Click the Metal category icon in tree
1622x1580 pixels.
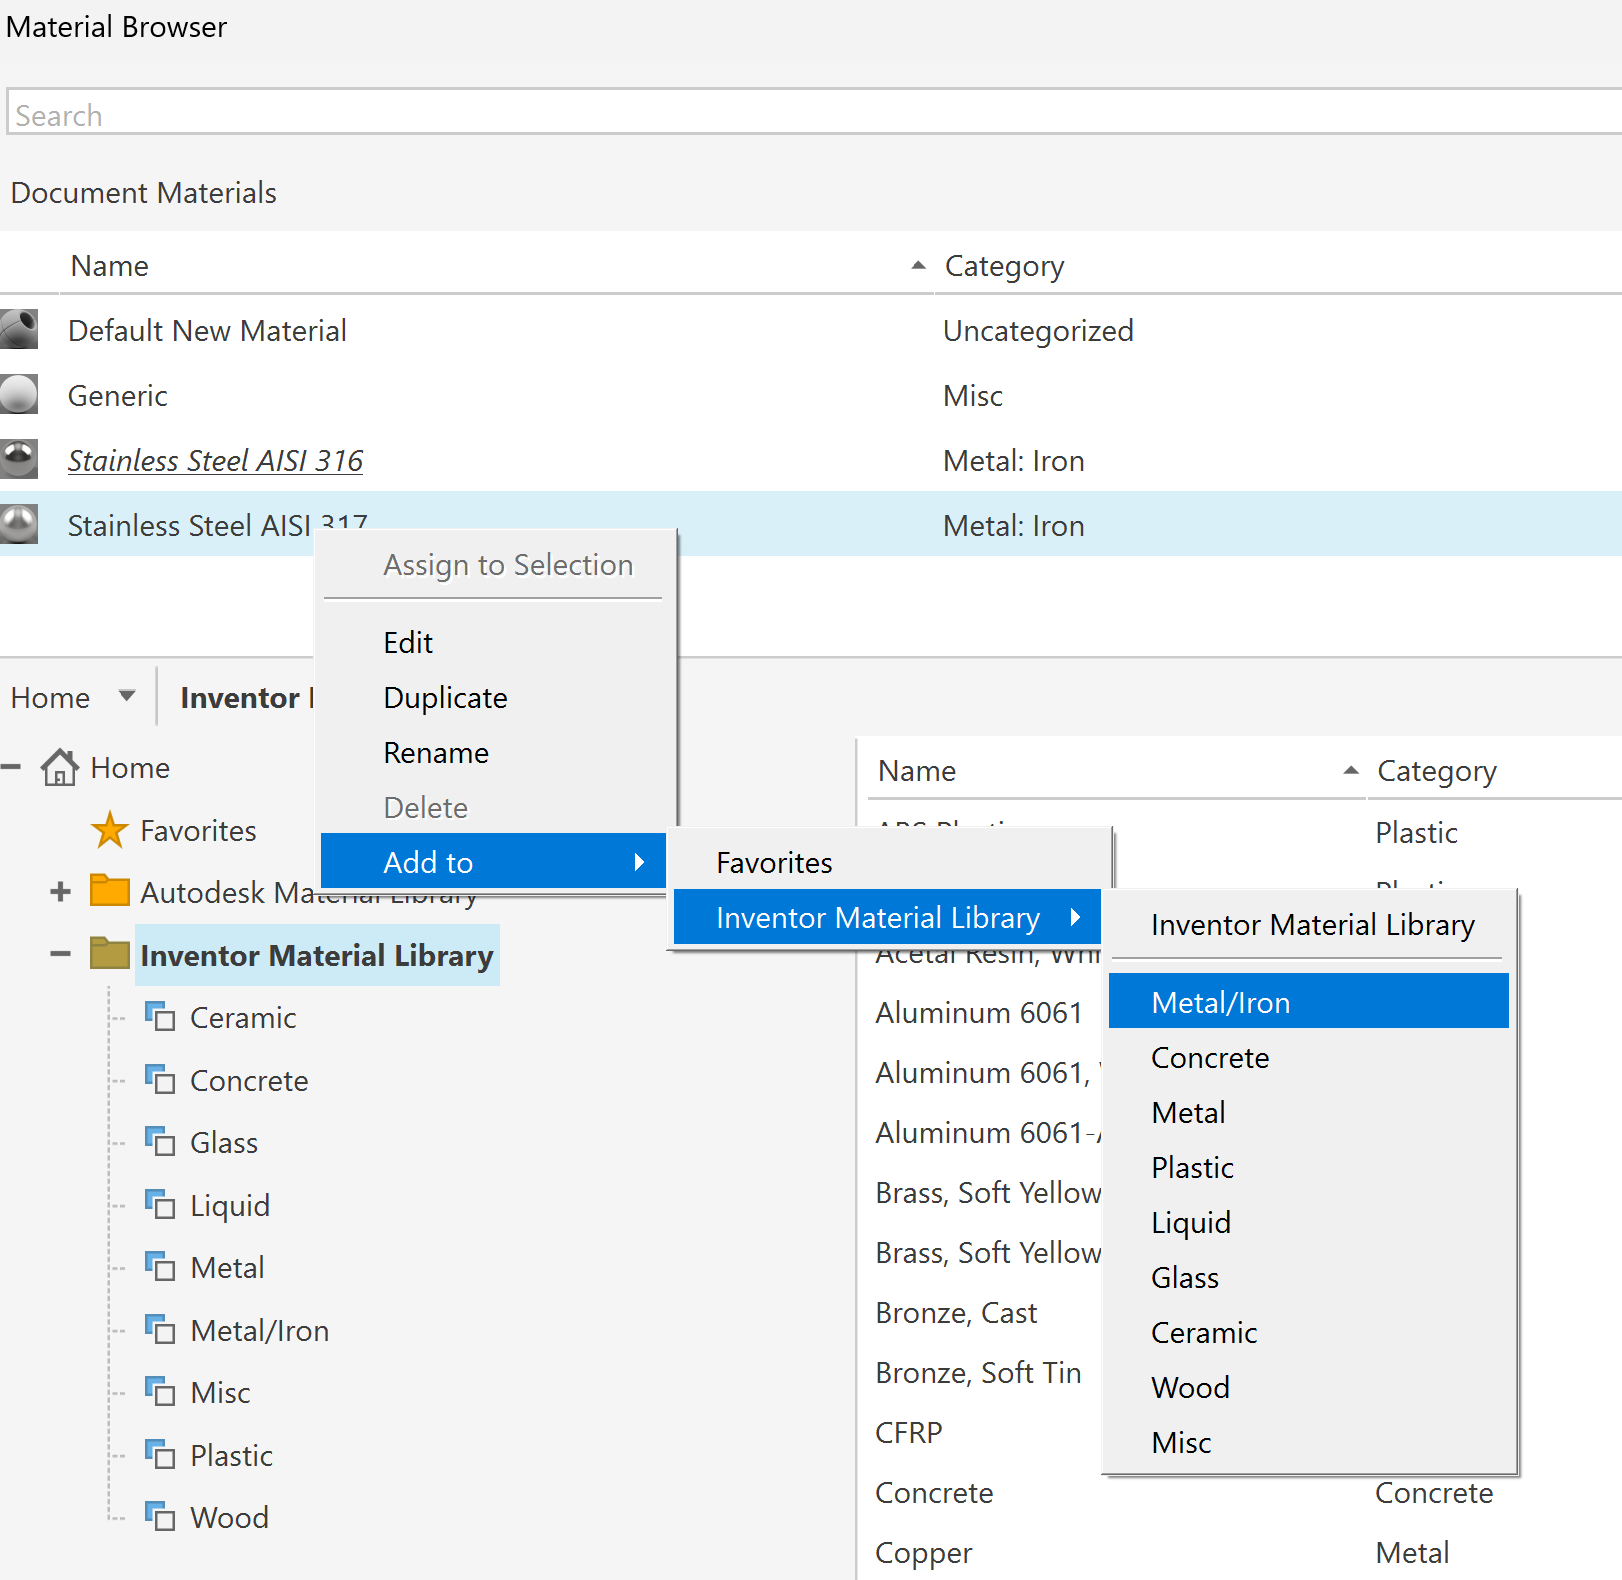pos(160,1266)
